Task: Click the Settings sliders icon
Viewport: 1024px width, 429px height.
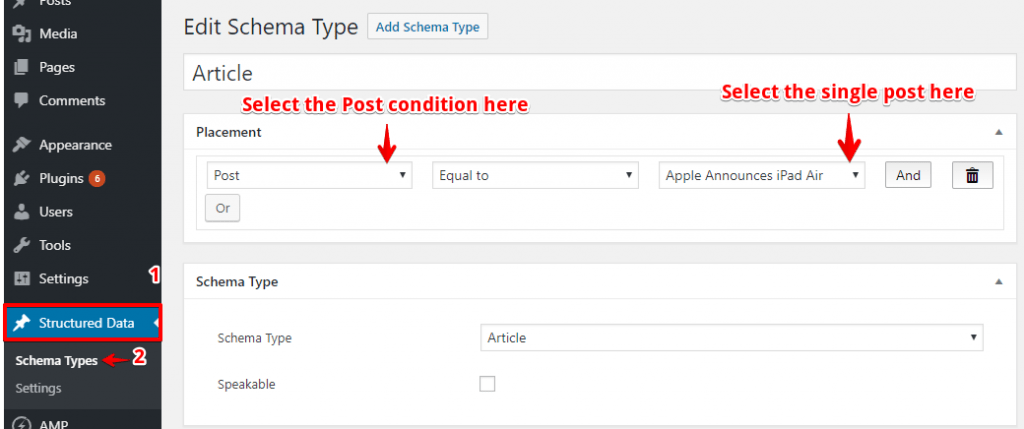Action: coord(22,279)
